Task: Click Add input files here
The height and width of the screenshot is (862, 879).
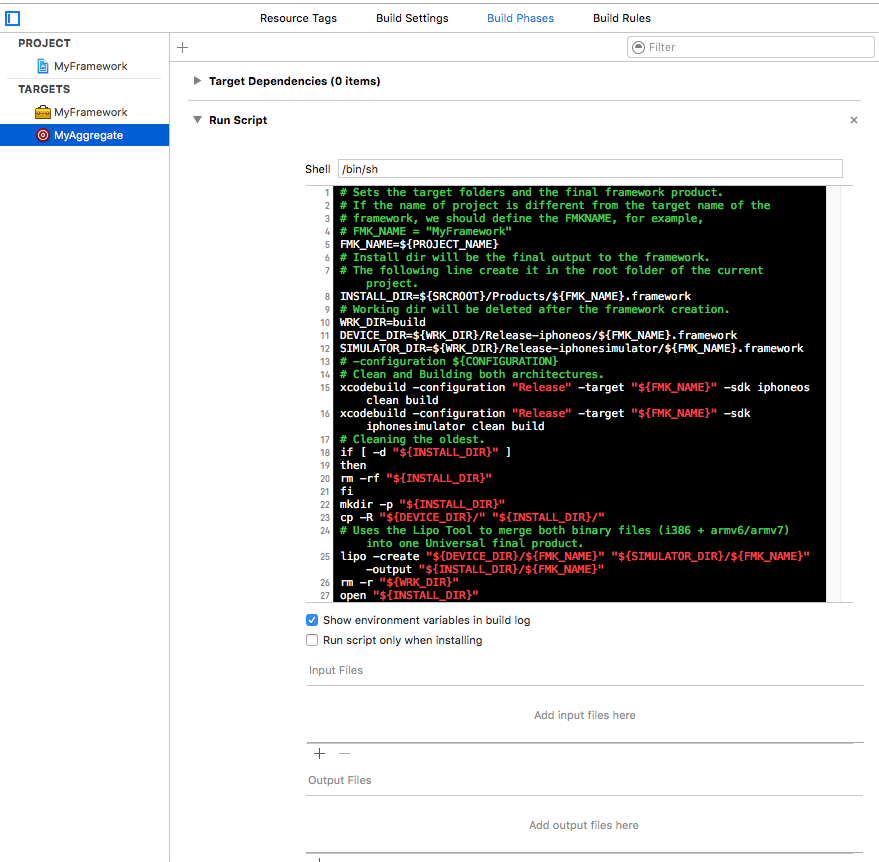Action: (584, 715)
